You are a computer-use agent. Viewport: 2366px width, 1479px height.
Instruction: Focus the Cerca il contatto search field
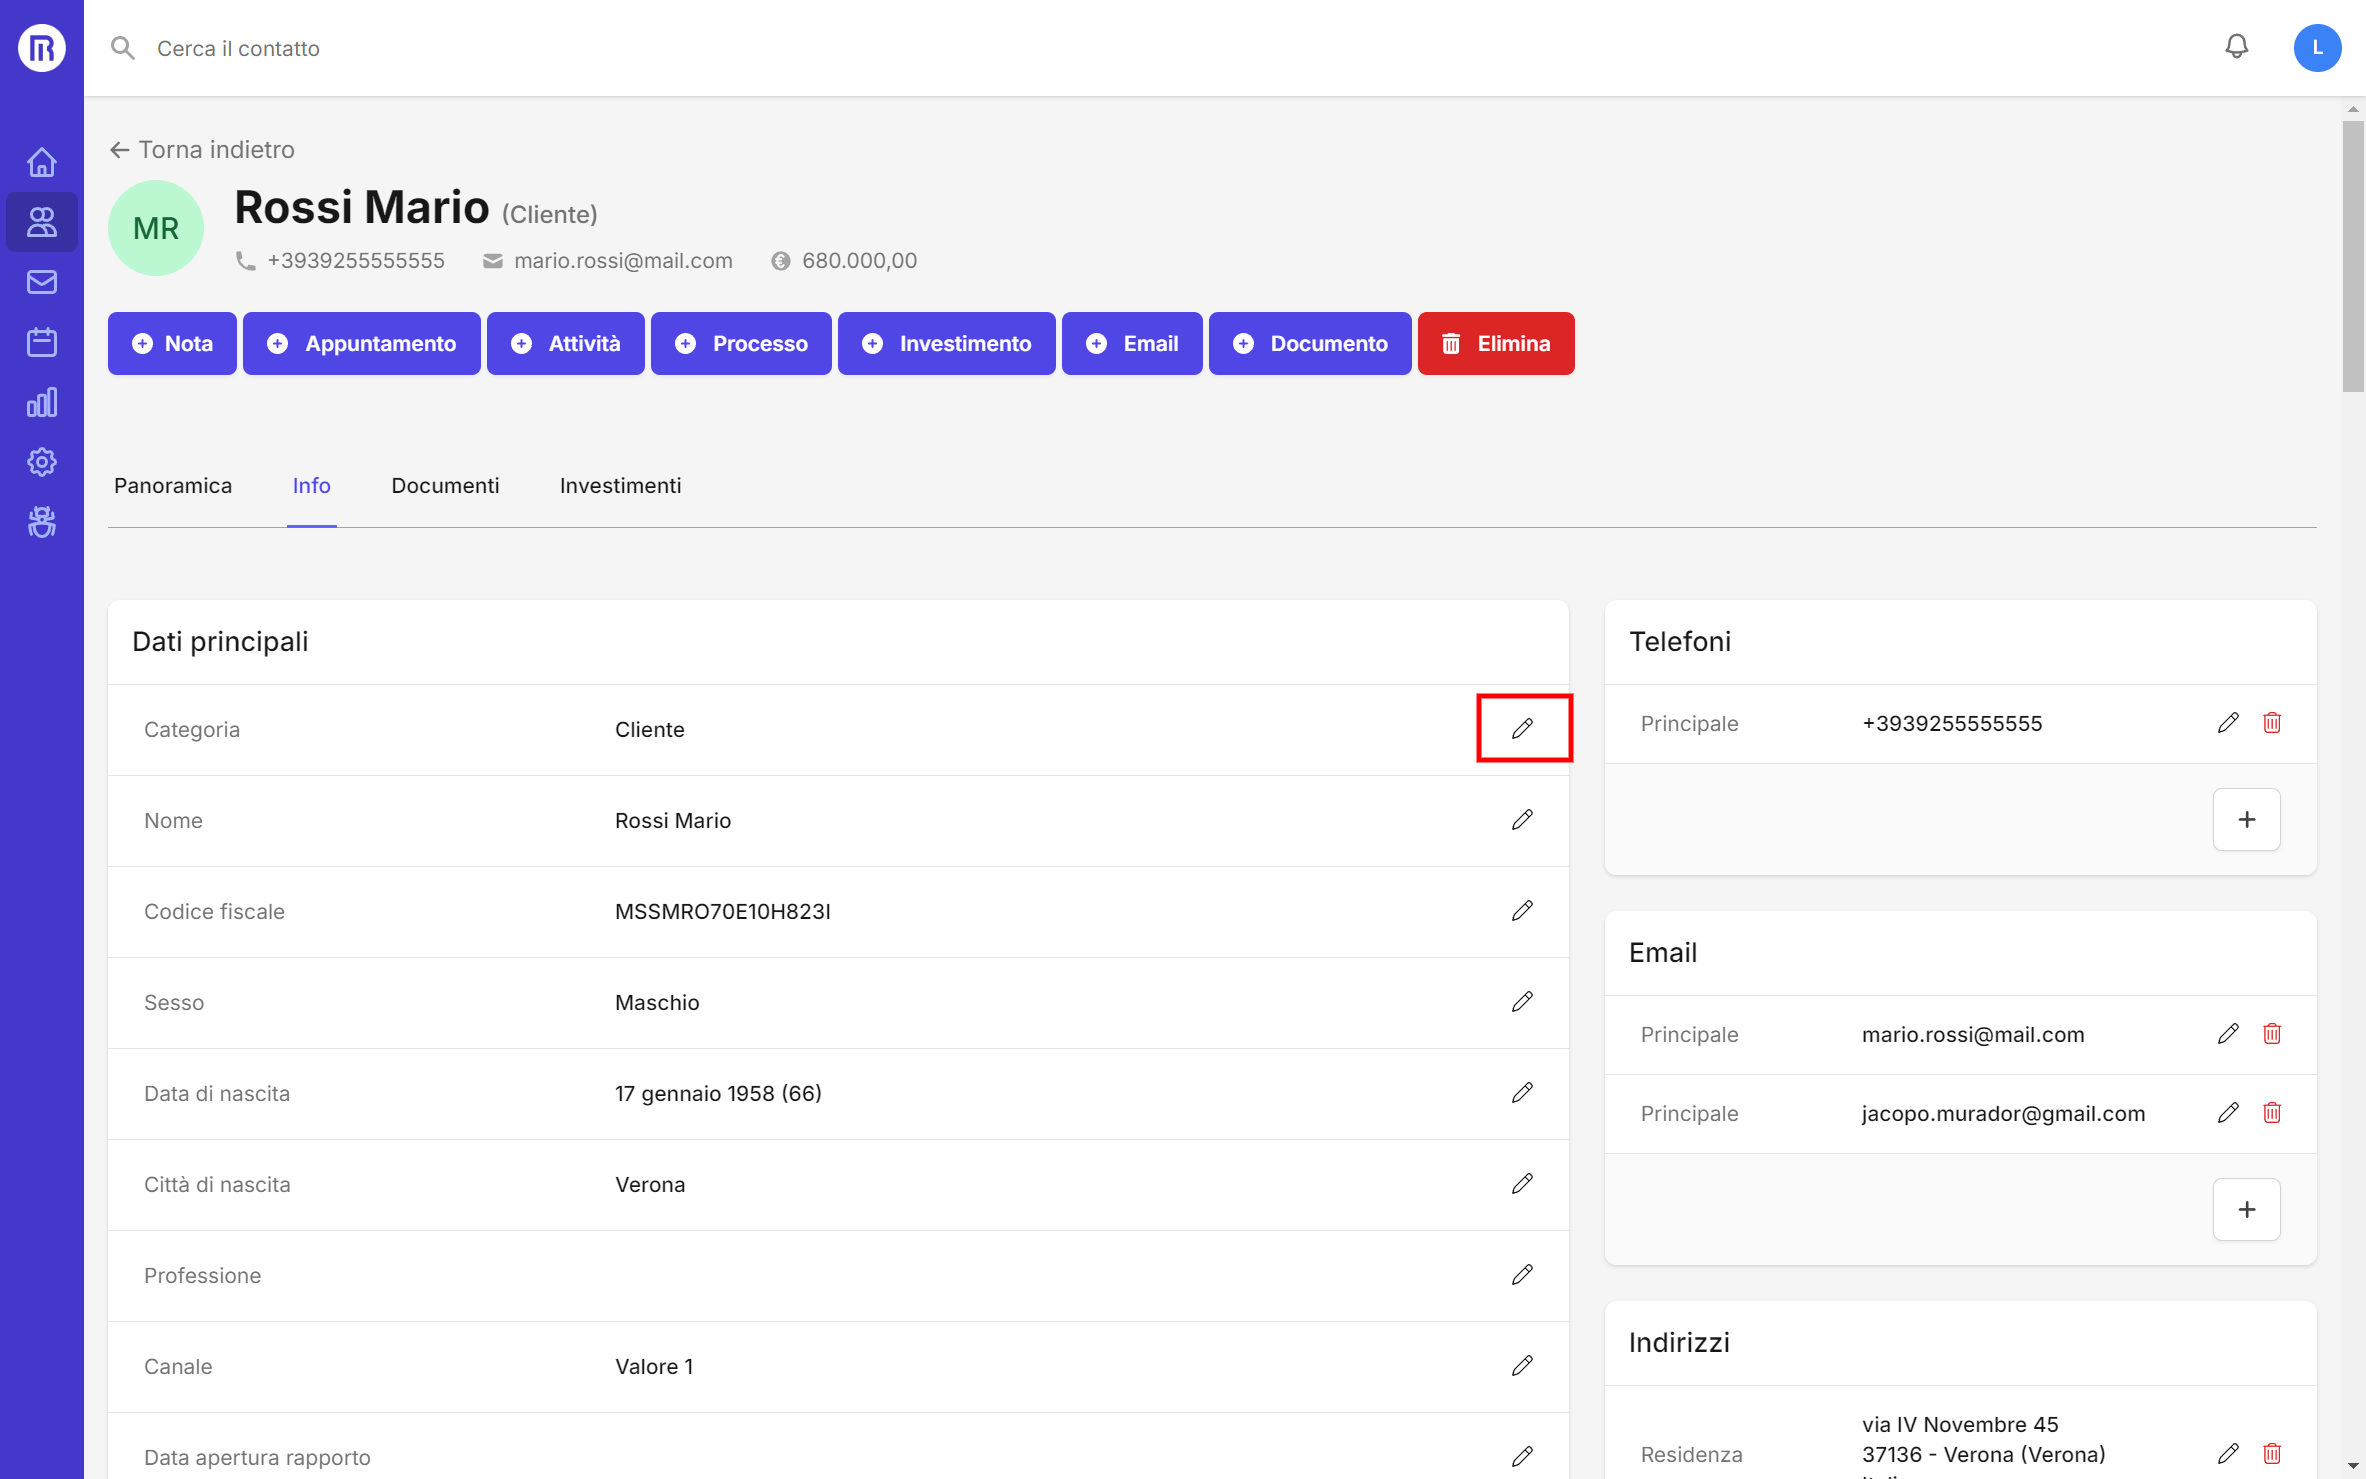pyautogui.click(x=238, y=48)
